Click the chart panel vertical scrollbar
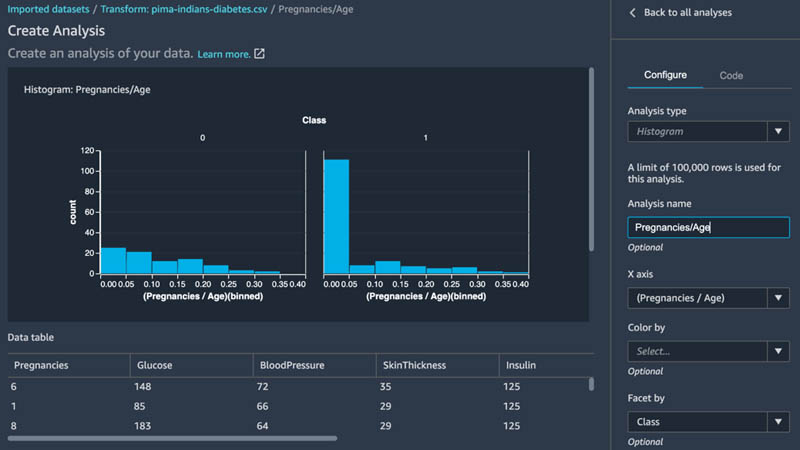This screenshot has height=450, width=800. click(x=591, y=159)
